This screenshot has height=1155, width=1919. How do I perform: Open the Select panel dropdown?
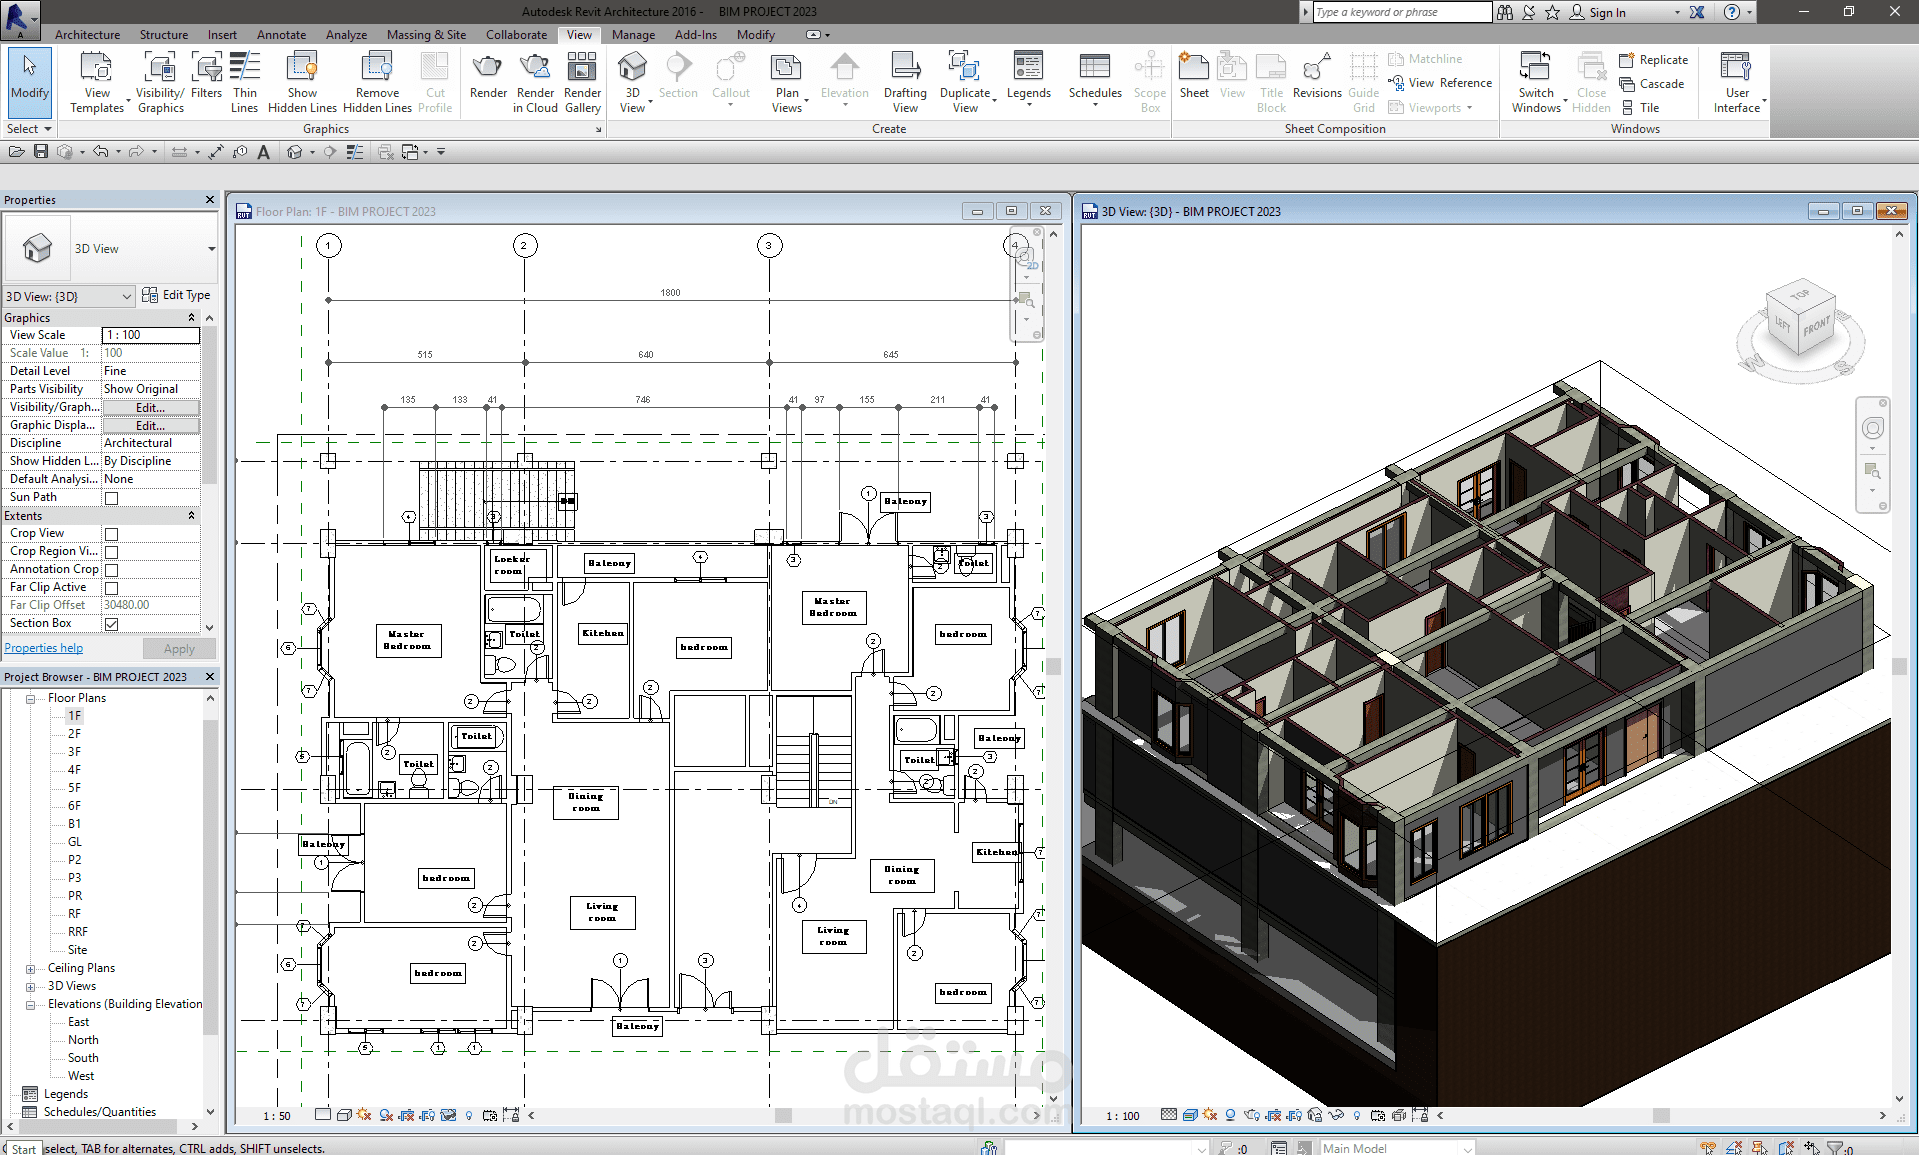29,129
